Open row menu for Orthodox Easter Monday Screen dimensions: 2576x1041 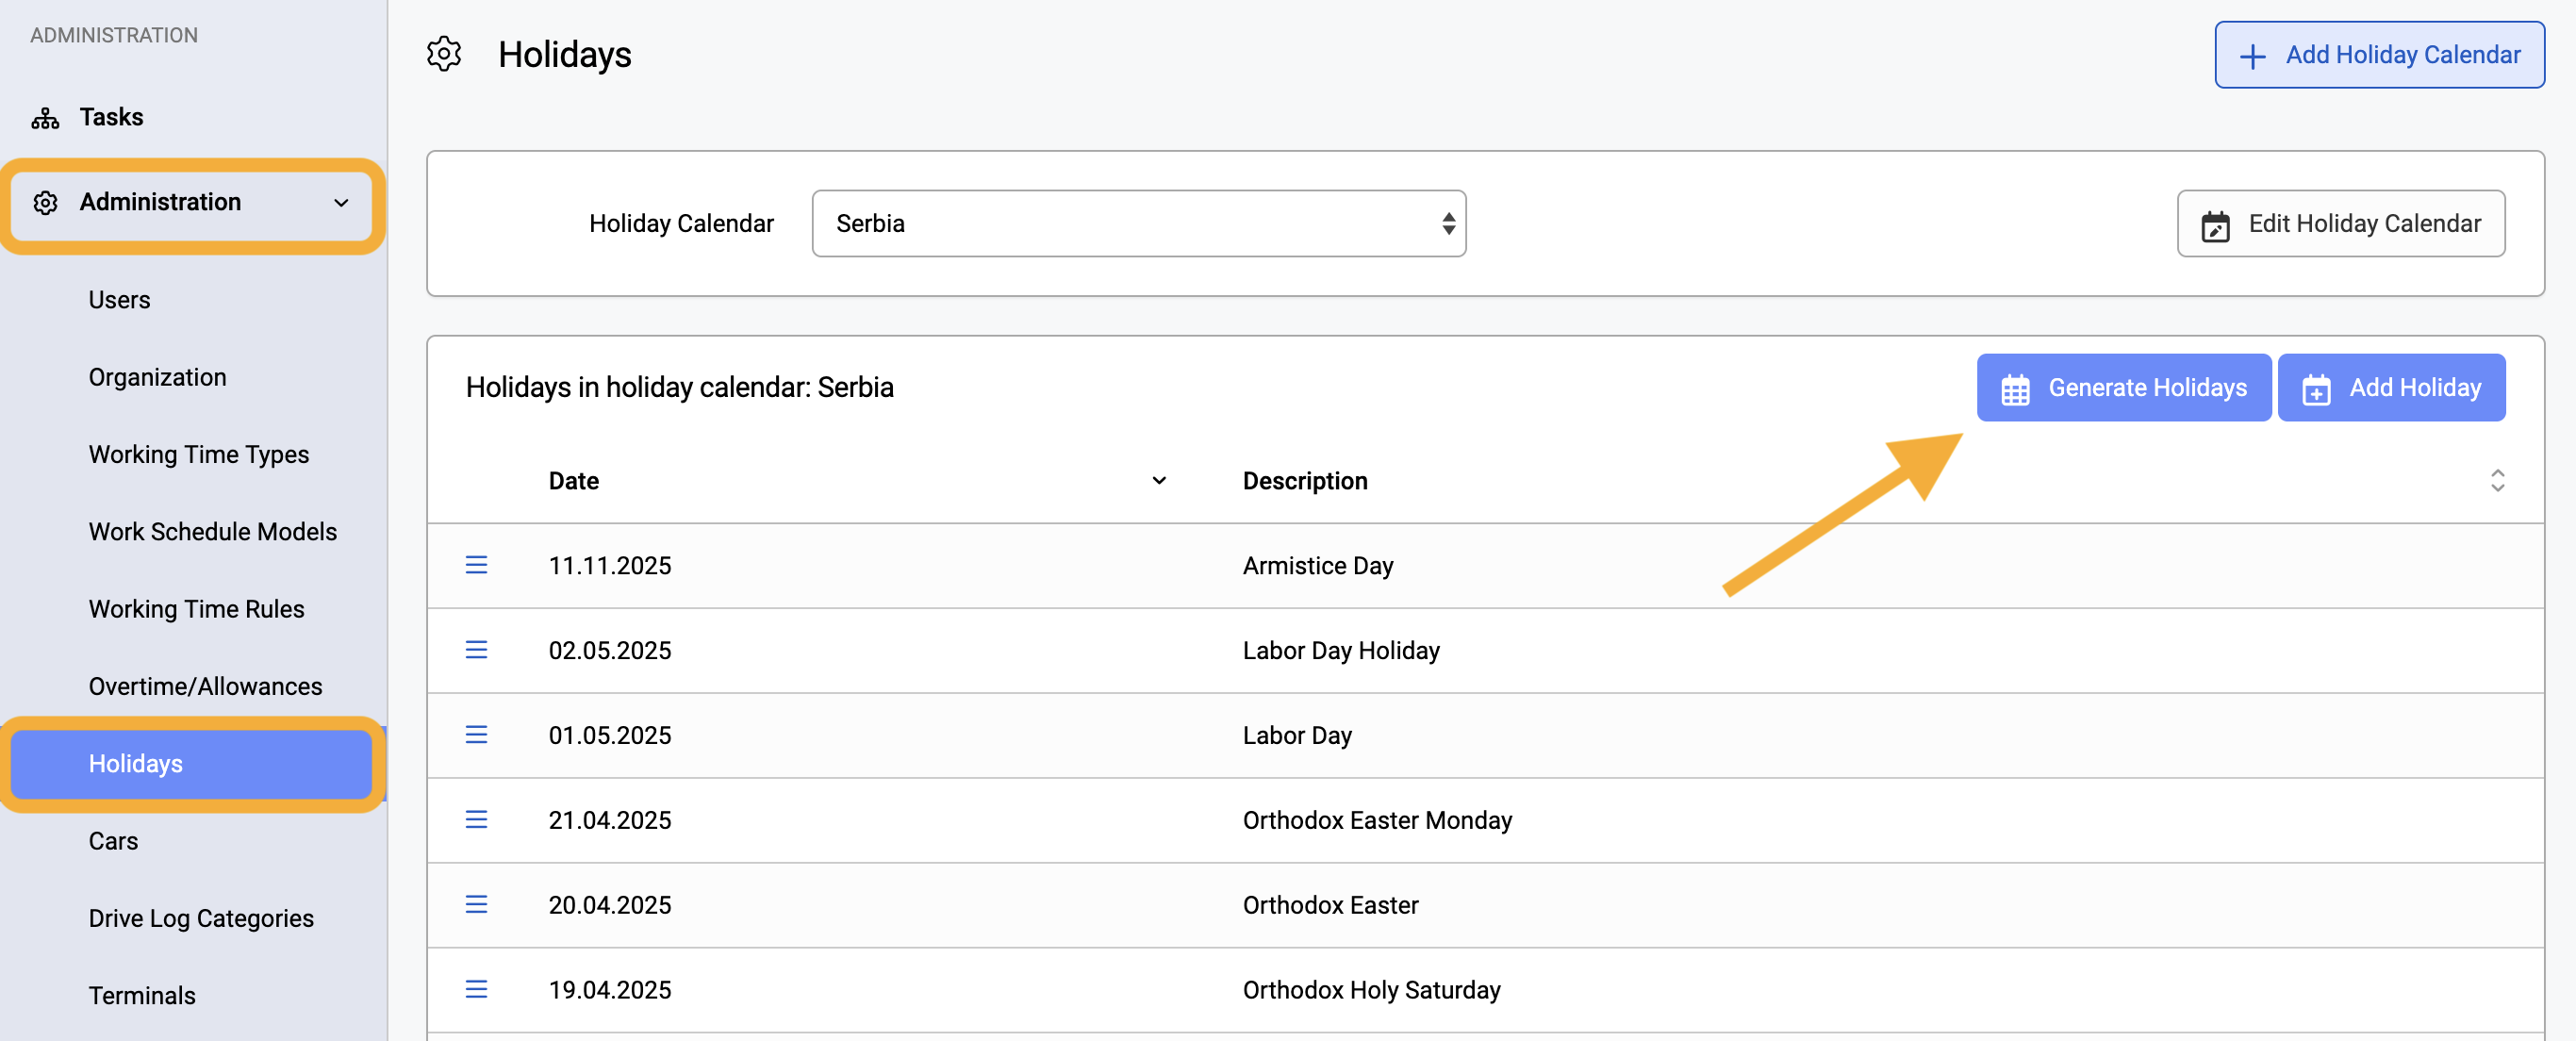(476, 820)
